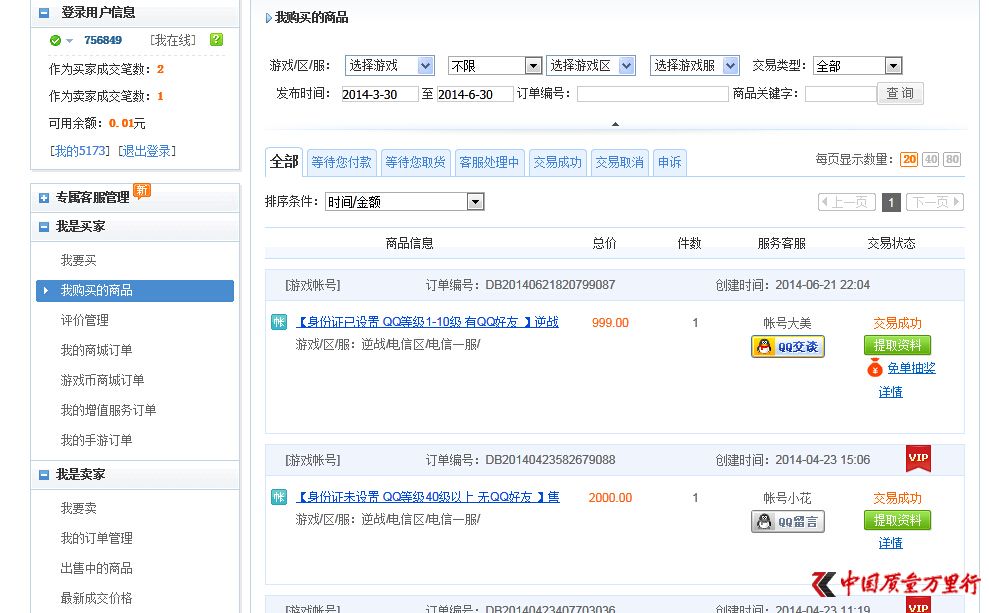Image resolution: width=989 pixels, height=613 pixels.
Task: Open the green ? help icon beside 我在线
Action: (x=216, y=40)
